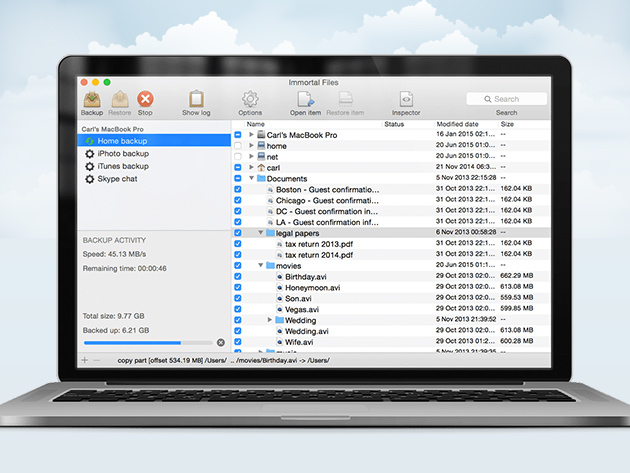Collapse the legal papers folder

click(x=261, y=233)
